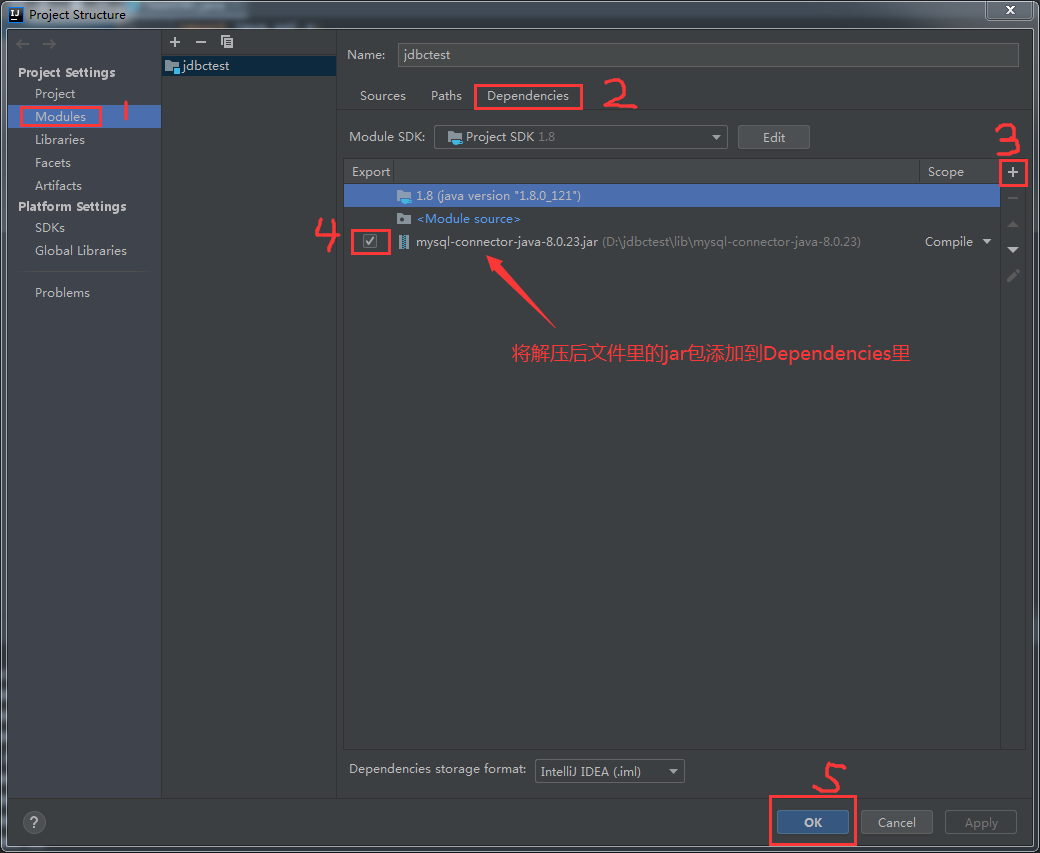Add a dependency with the plus icon
Image resolution: width=1040 pixels, height=853 pixels.
pyautogui.click(x=1013, y=172)
